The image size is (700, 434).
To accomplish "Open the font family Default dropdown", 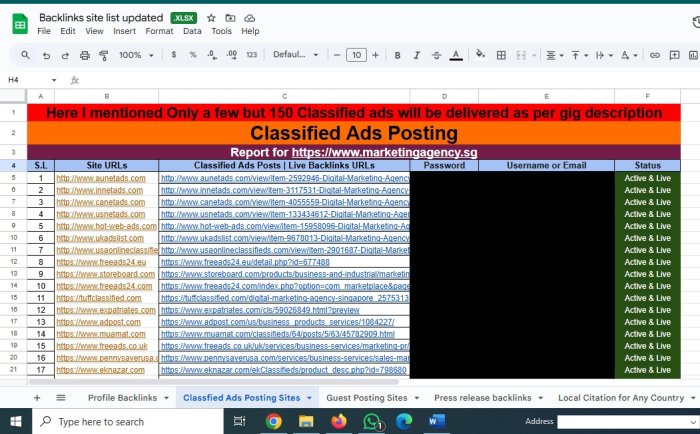I will coord(296,54).
